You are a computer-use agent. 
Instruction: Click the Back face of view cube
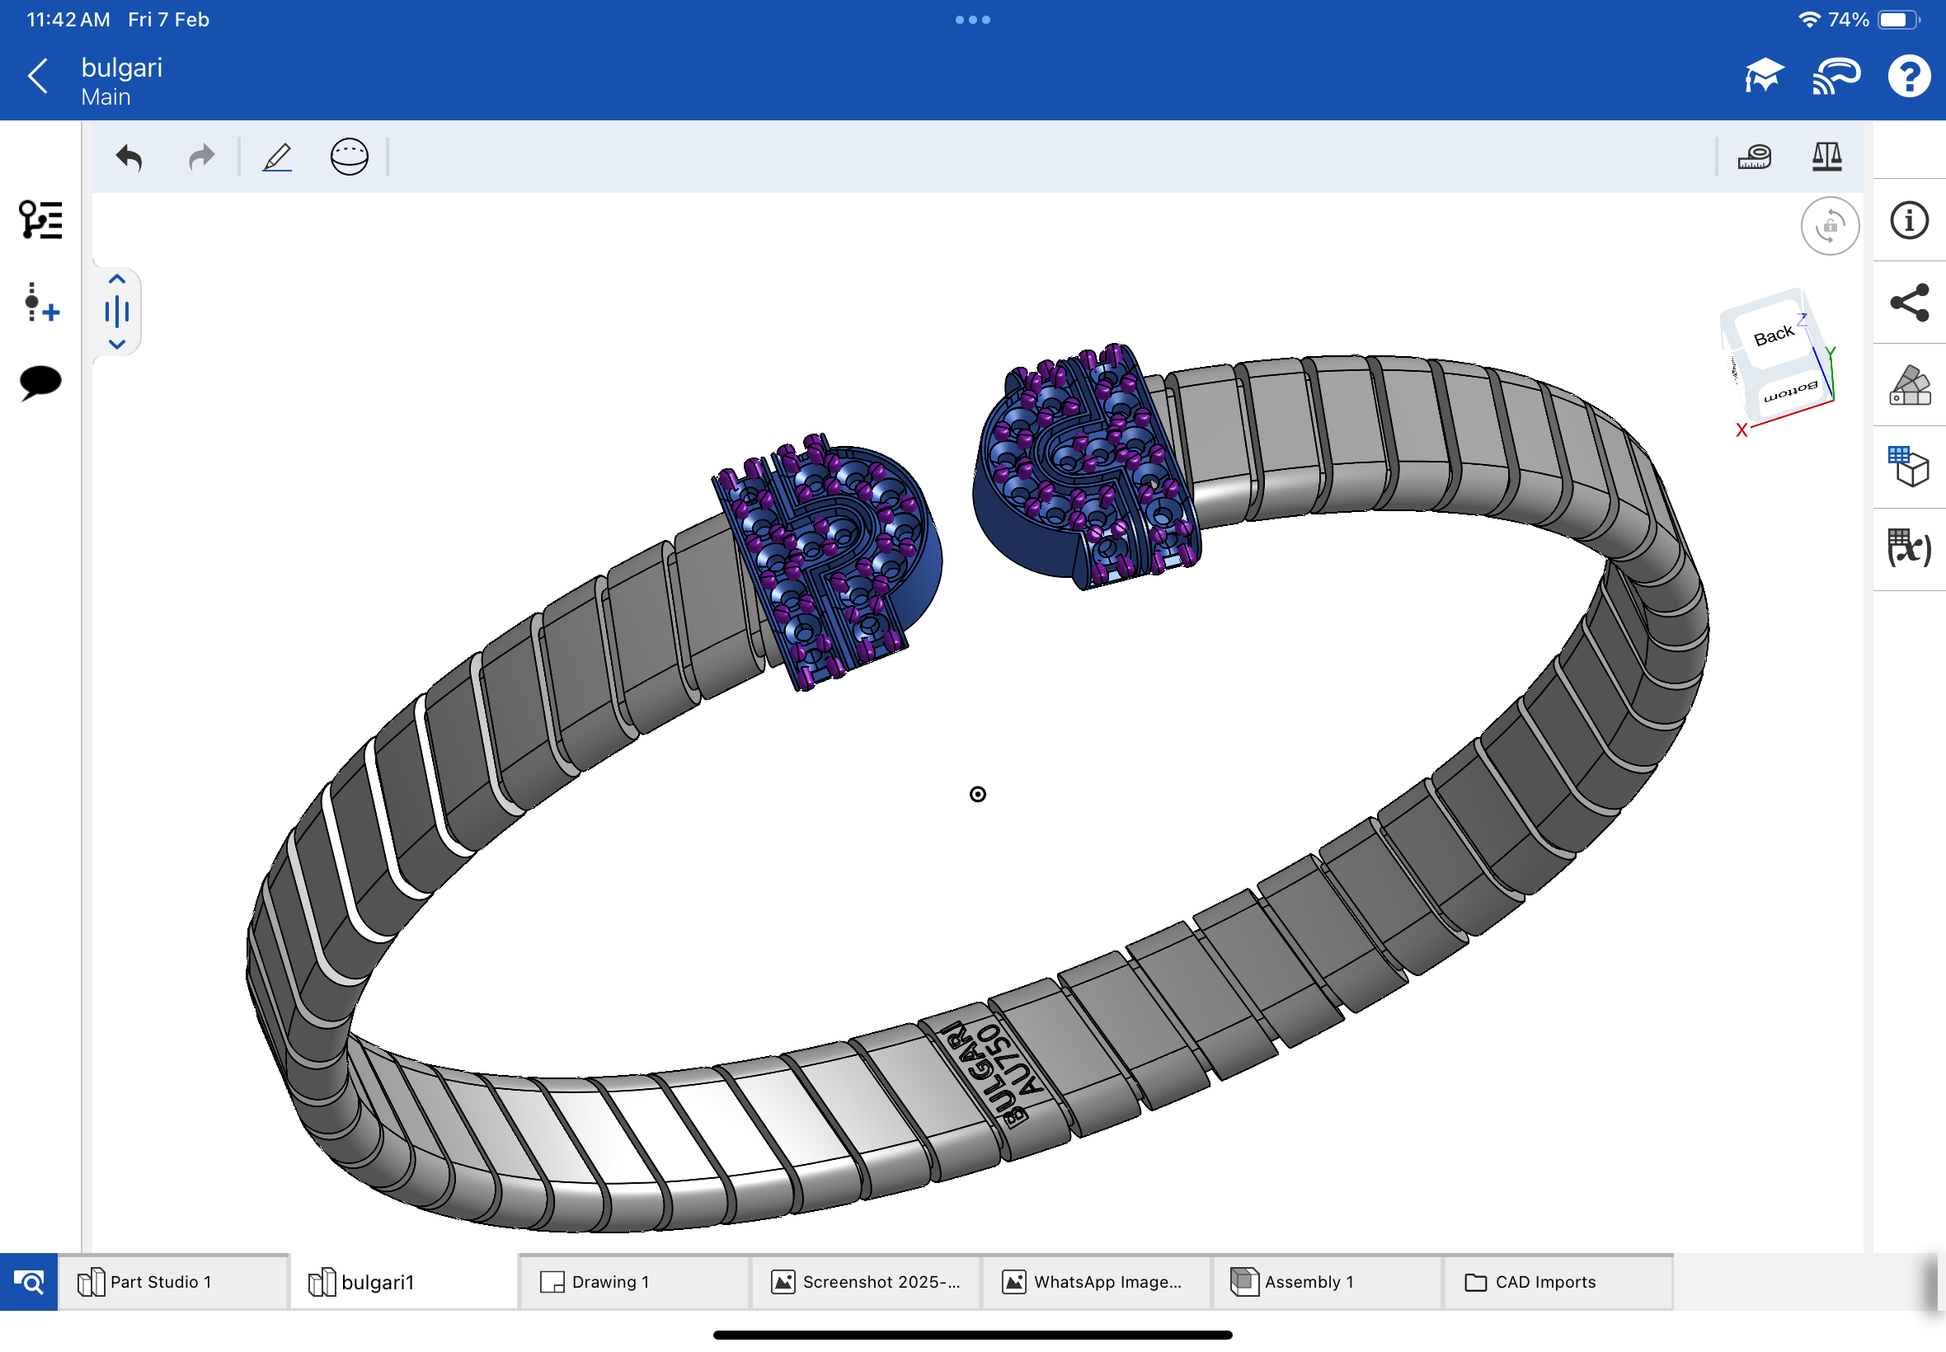(1773, 336)
